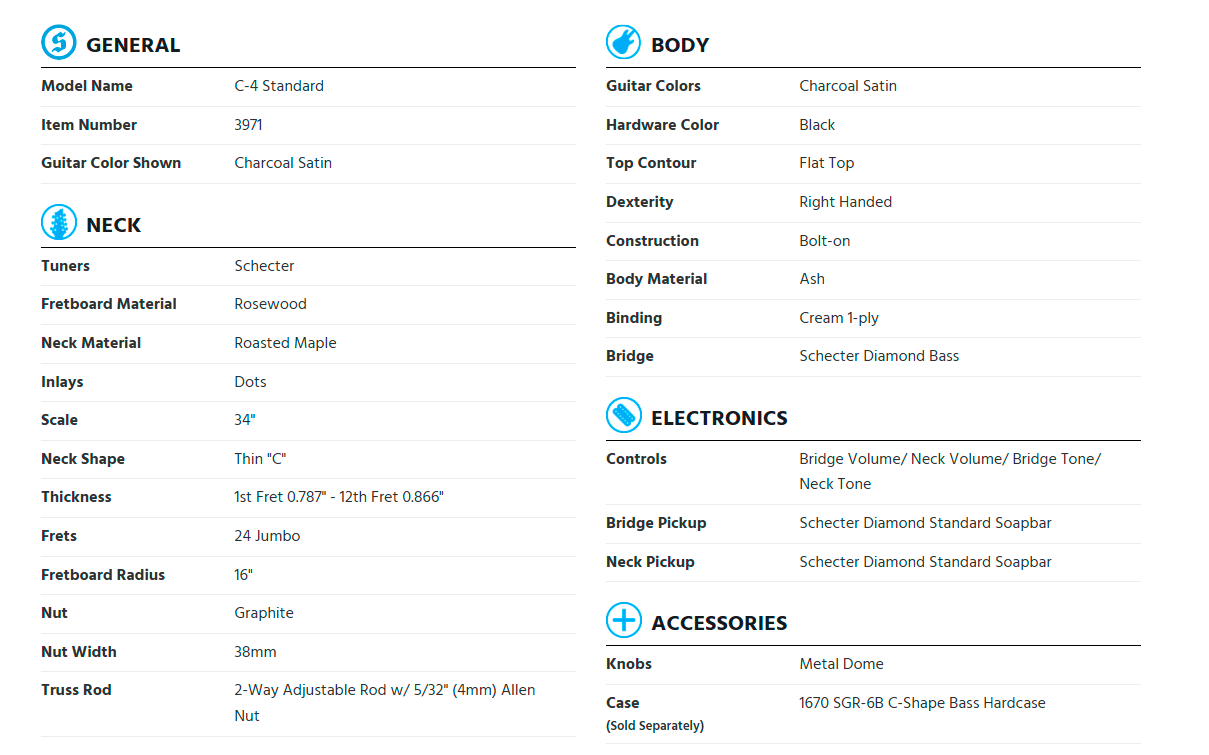This screenshot has width=1209, height=755.
Task: Click the Bridge Pickup soapbar value
Action: pyautogui.click(x=925, y=523)
